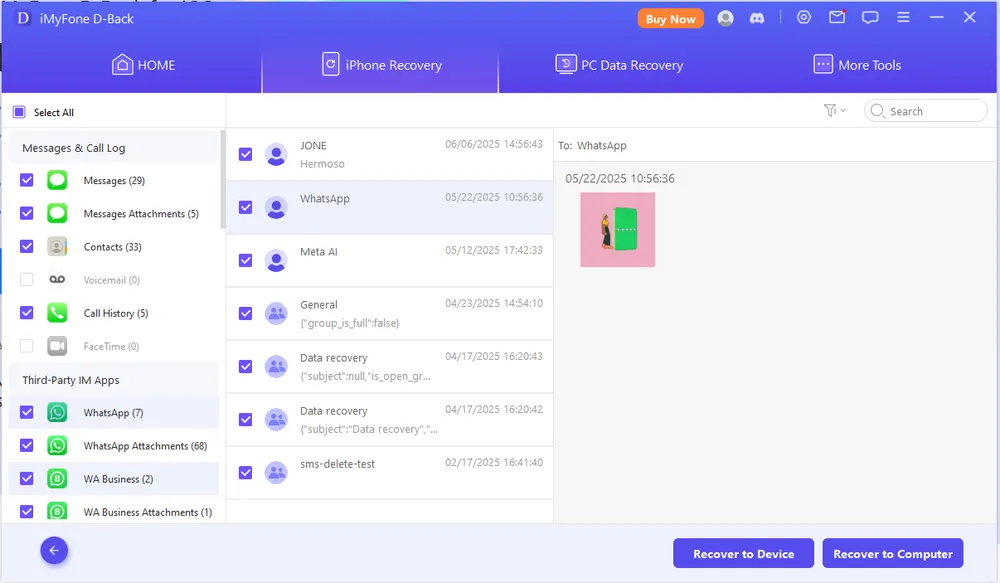
Task: Click JONE contact avatar icon
Action: pos(276,154)
